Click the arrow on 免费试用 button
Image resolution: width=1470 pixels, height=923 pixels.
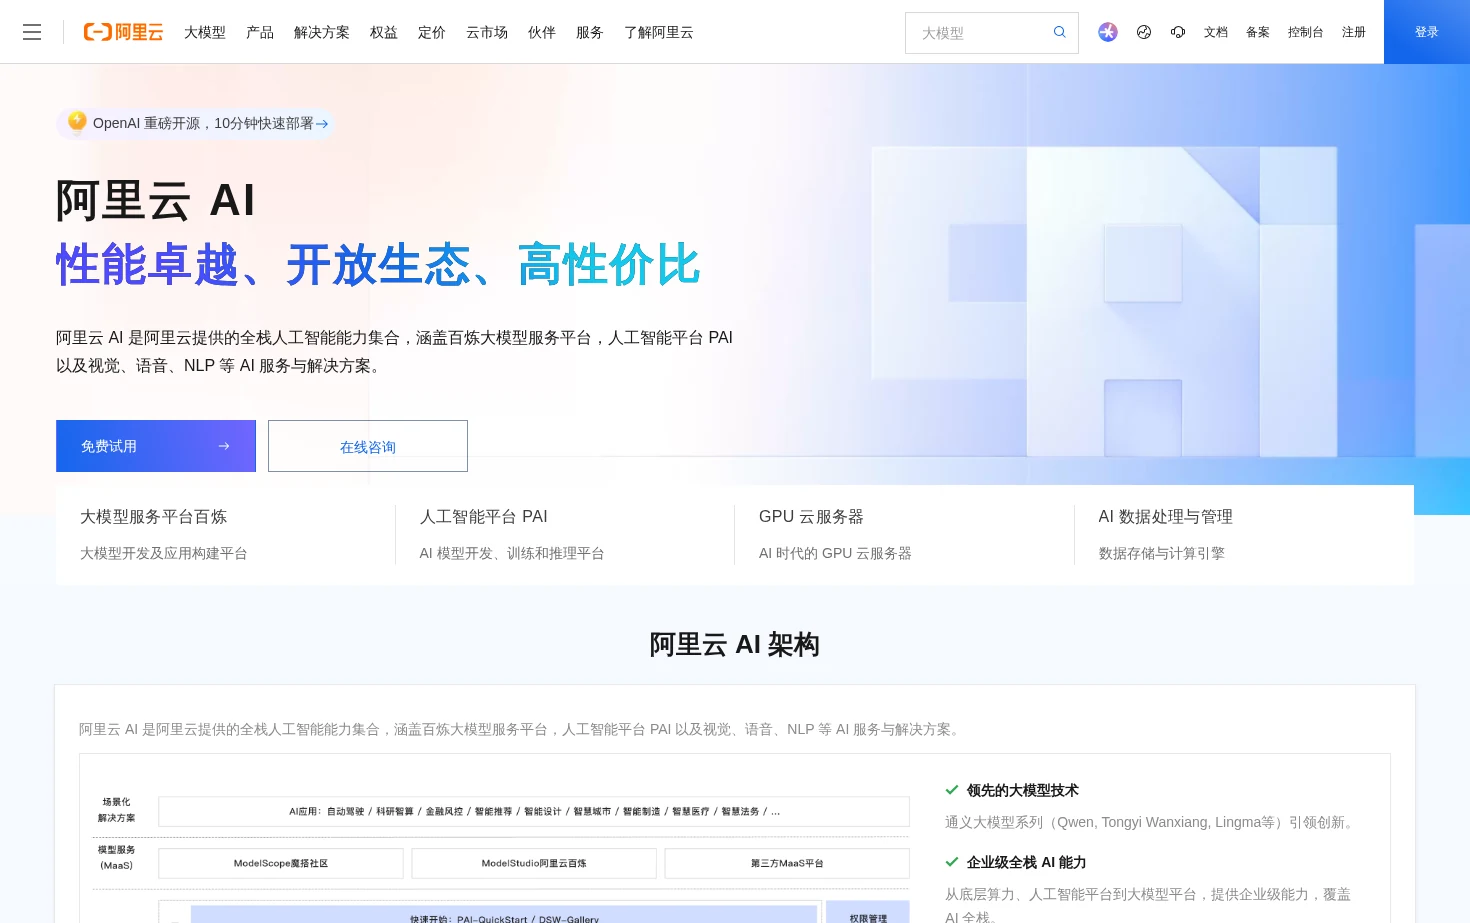(224, 446)
